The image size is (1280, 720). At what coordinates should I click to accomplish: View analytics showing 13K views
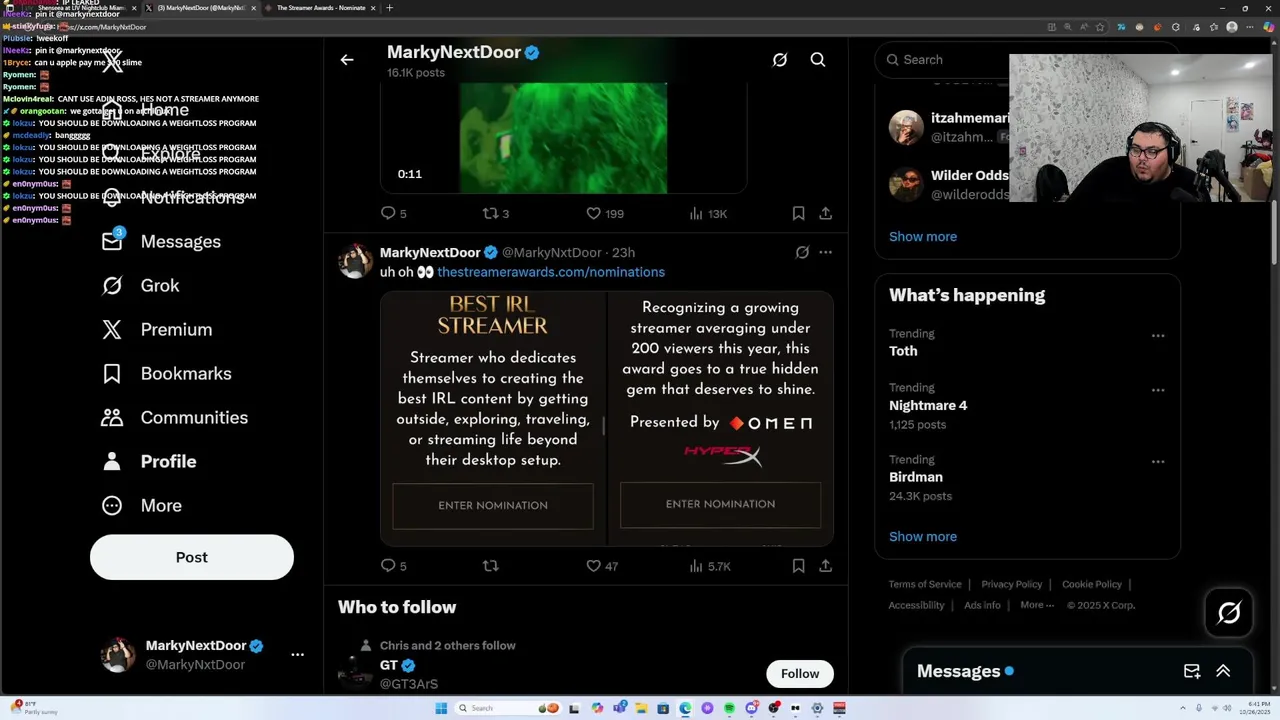(708, 213)
